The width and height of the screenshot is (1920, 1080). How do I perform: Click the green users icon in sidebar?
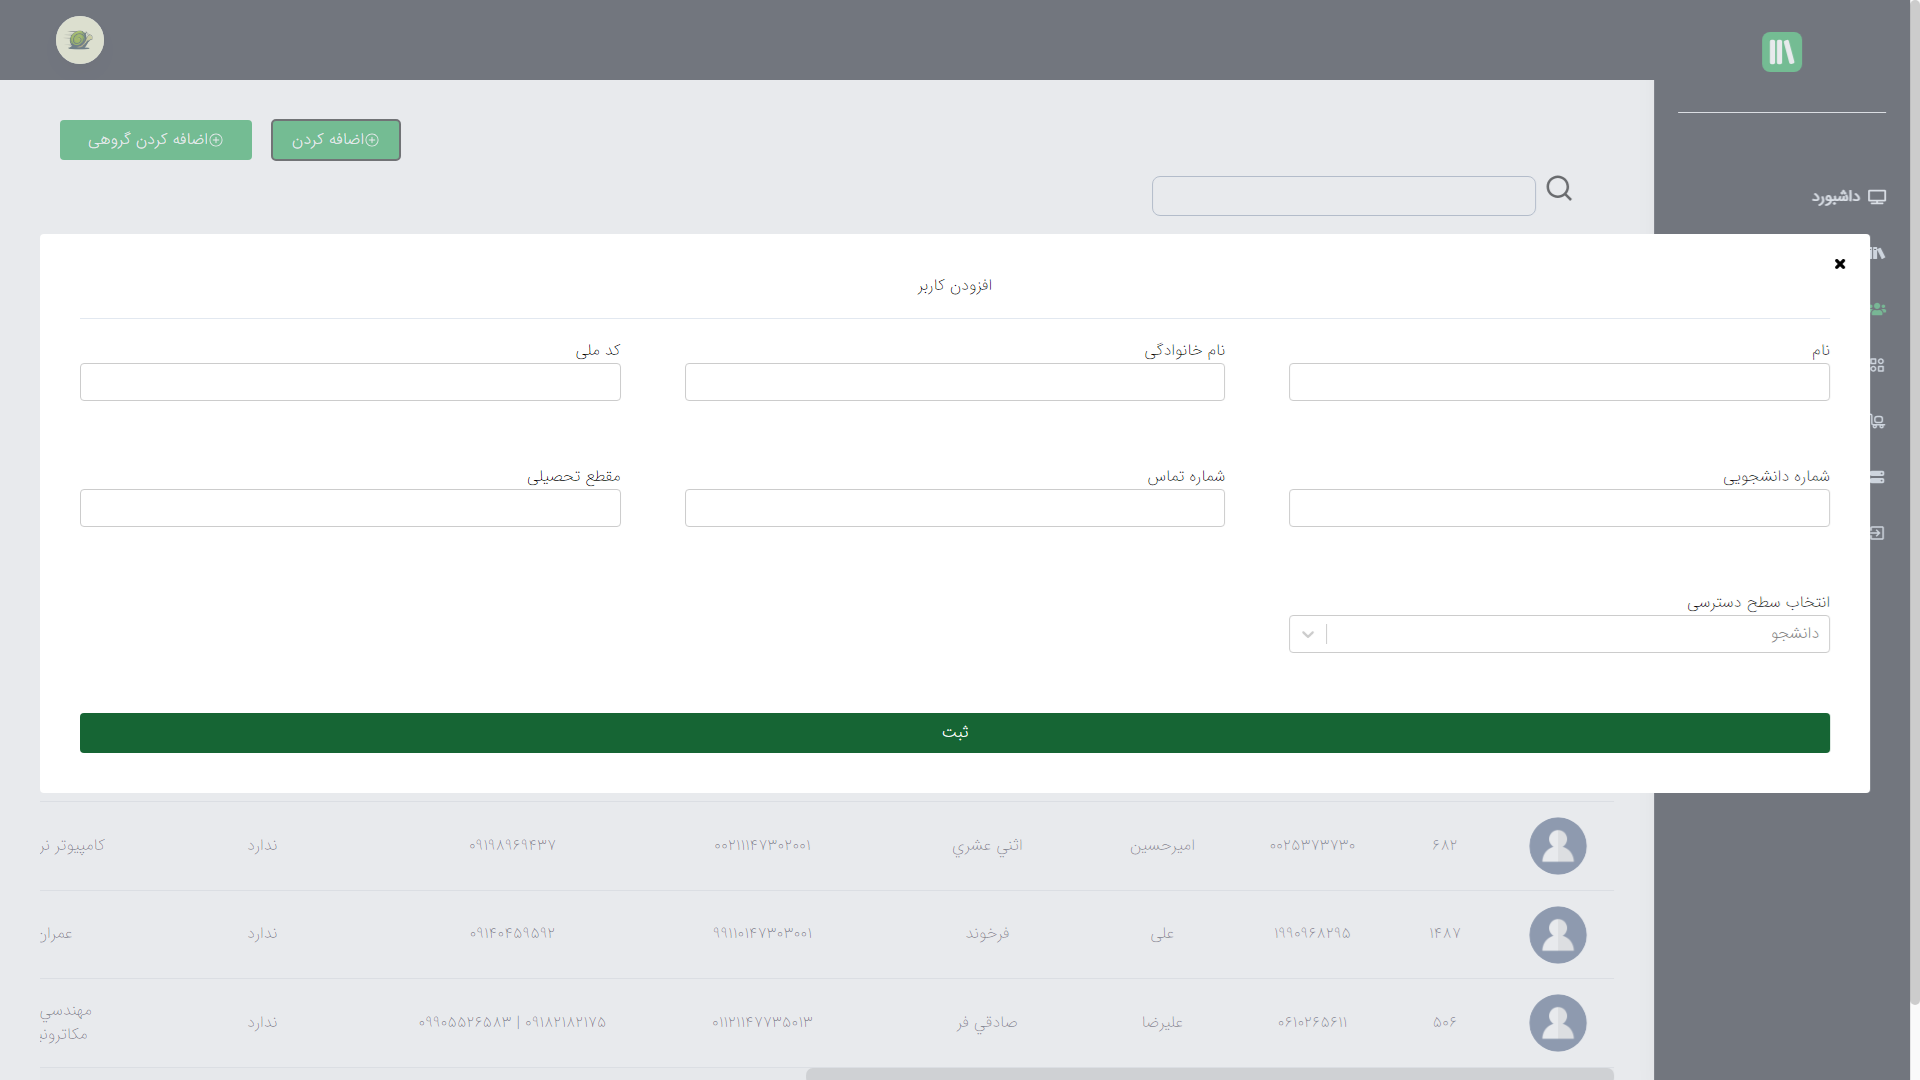click(1878, 309)
